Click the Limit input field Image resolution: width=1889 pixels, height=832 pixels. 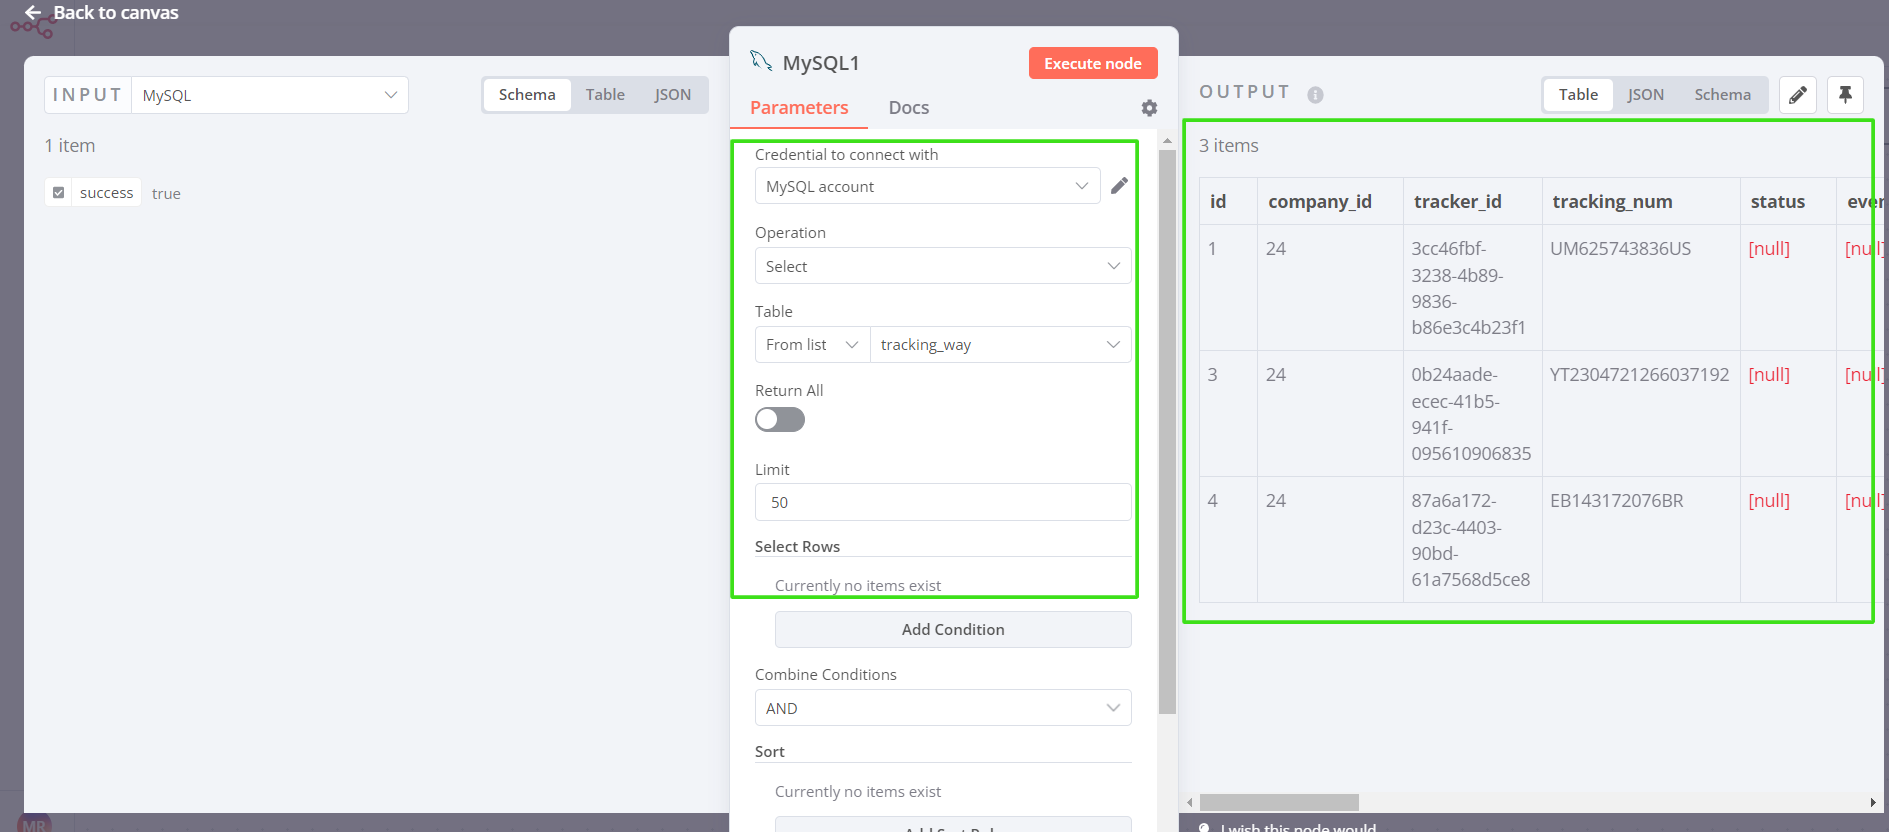click(x=942, y=502)
